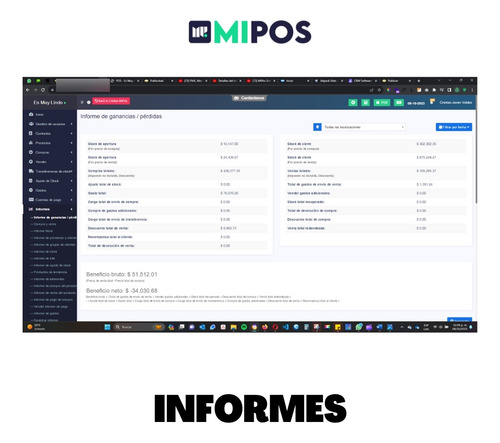The image size is (500, 443).
Task: Switch to the CRM Software browser tab
Action: 362,81
